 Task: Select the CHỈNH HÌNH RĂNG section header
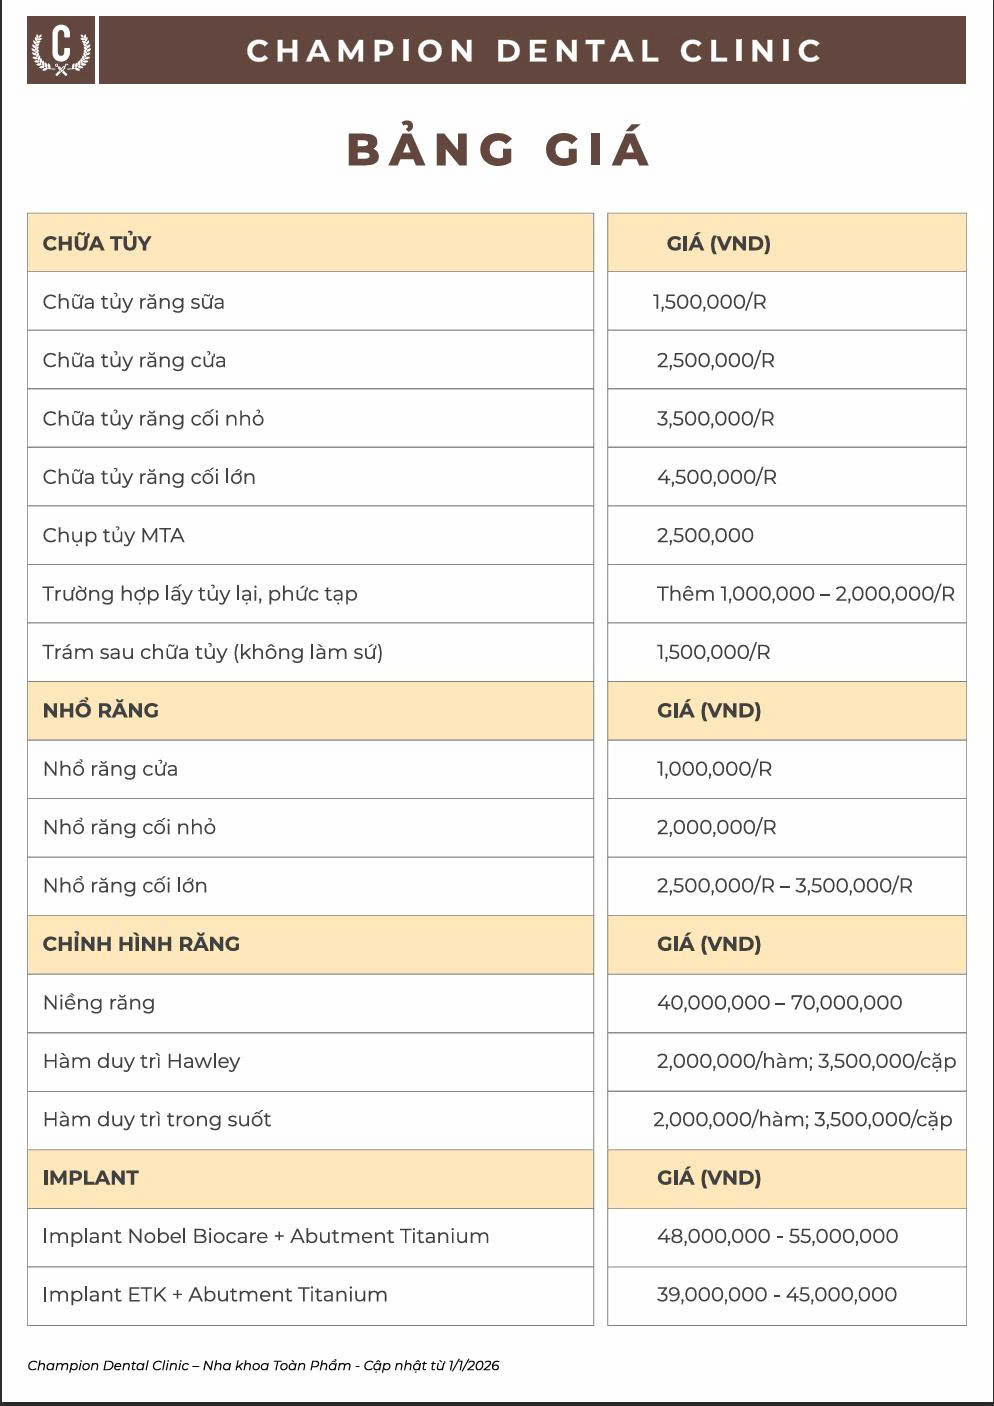point(141,944)
